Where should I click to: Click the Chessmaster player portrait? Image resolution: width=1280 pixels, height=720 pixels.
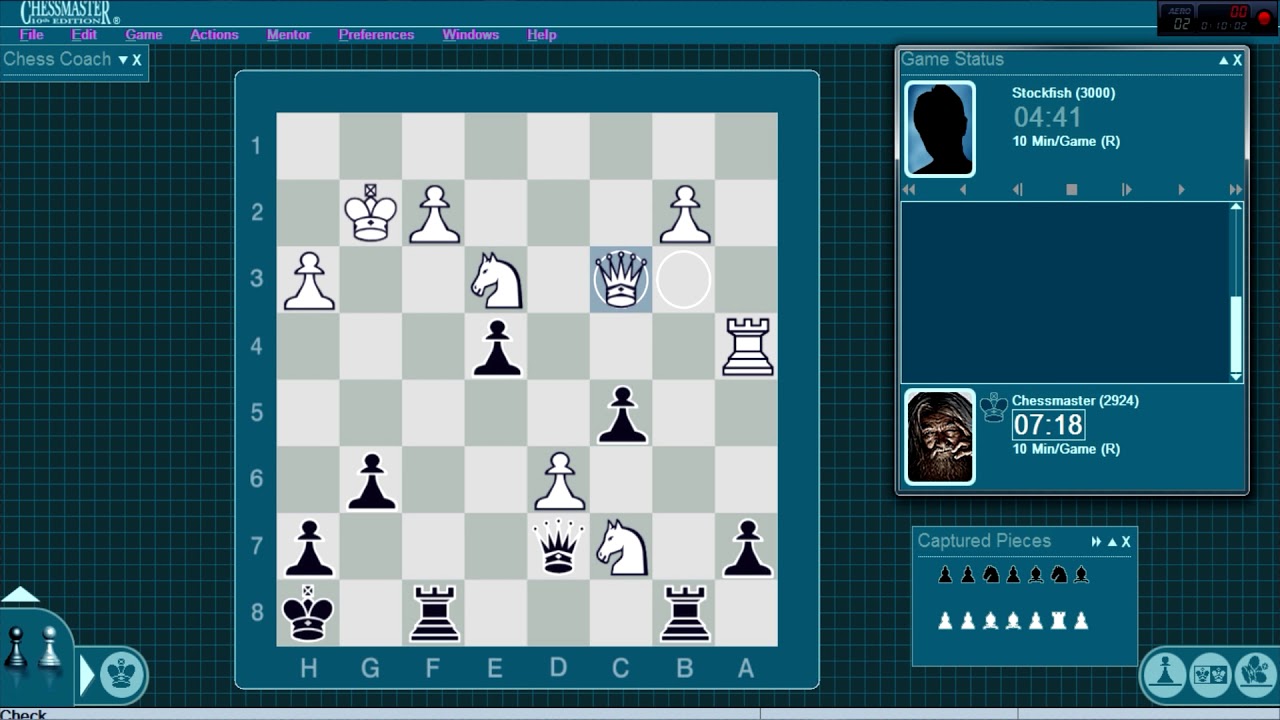pos(940,436)
